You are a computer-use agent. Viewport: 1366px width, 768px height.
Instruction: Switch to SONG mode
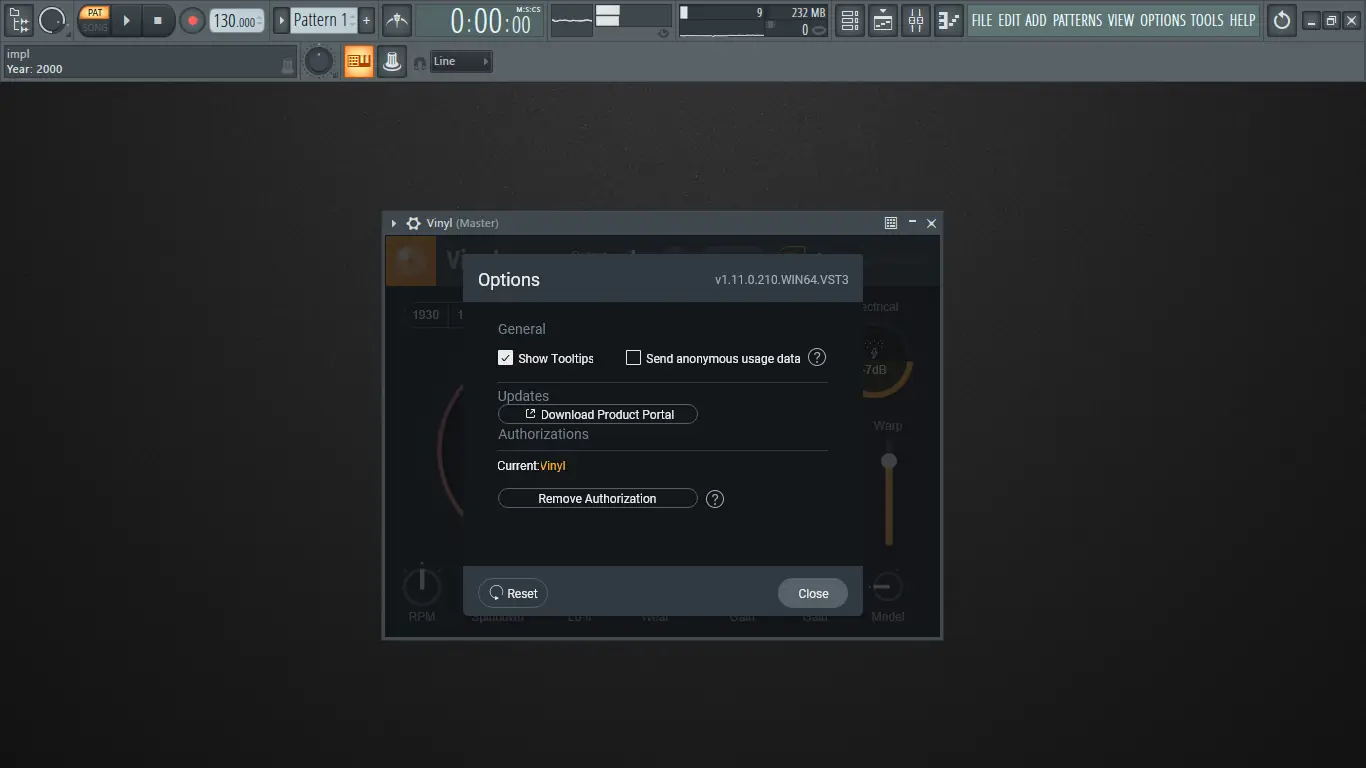(x=94, y=27)
